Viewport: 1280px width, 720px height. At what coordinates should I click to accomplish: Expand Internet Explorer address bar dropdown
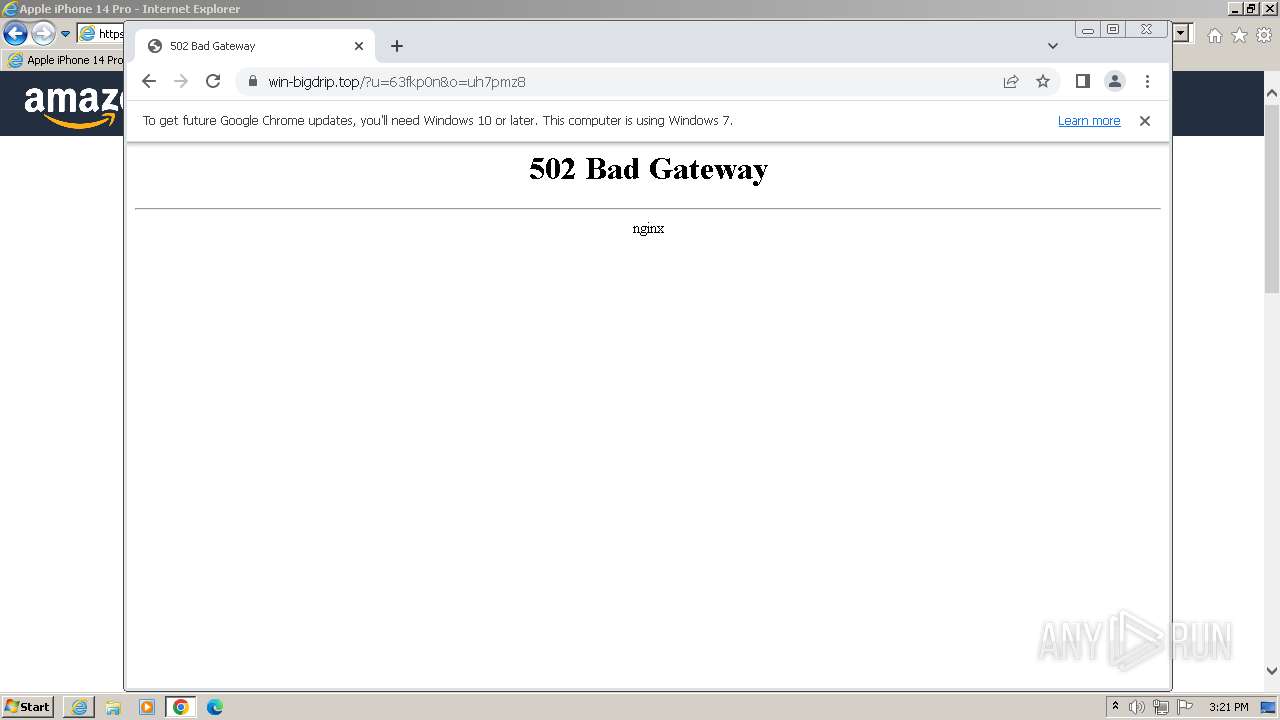pos(1182,33)
